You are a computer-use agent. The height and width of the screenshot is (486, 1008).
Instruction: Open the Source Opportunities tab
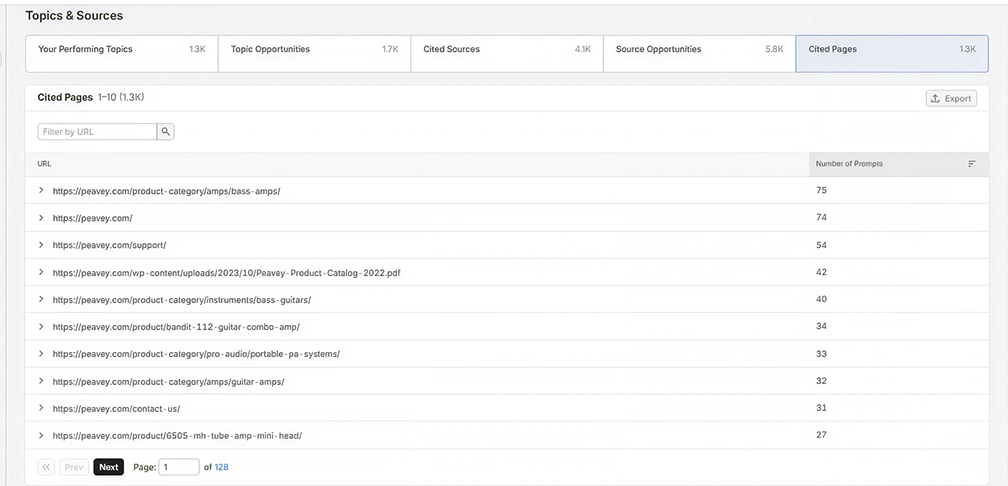[699, 53]
